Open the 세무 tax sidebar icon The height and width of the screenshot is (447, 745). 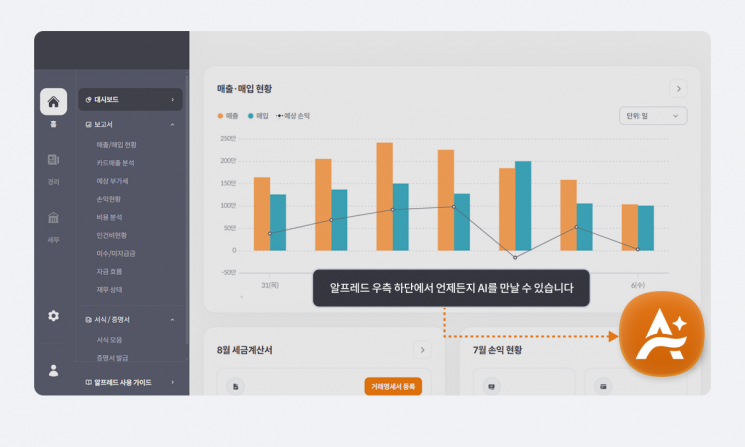pyautogui.click(x=53, y=218)
